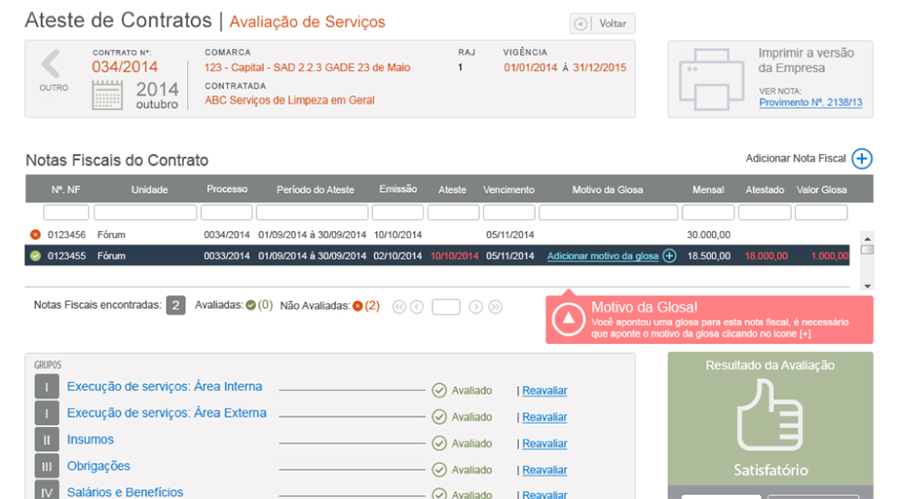Click the Adicionar Nota Fiscal plus icon
The height and width of the screenshot is (499, 900).
tap(862, 159)
